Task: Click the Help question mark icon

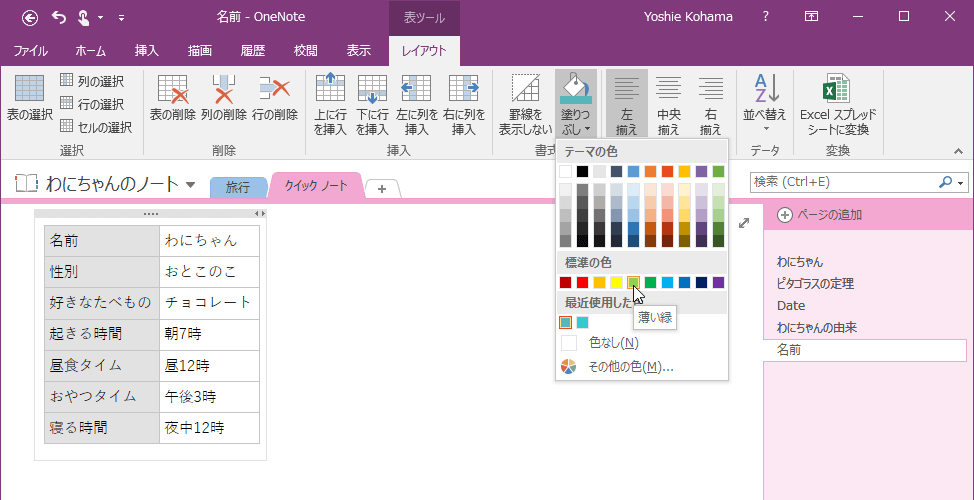Action: (x=766, y=17)
